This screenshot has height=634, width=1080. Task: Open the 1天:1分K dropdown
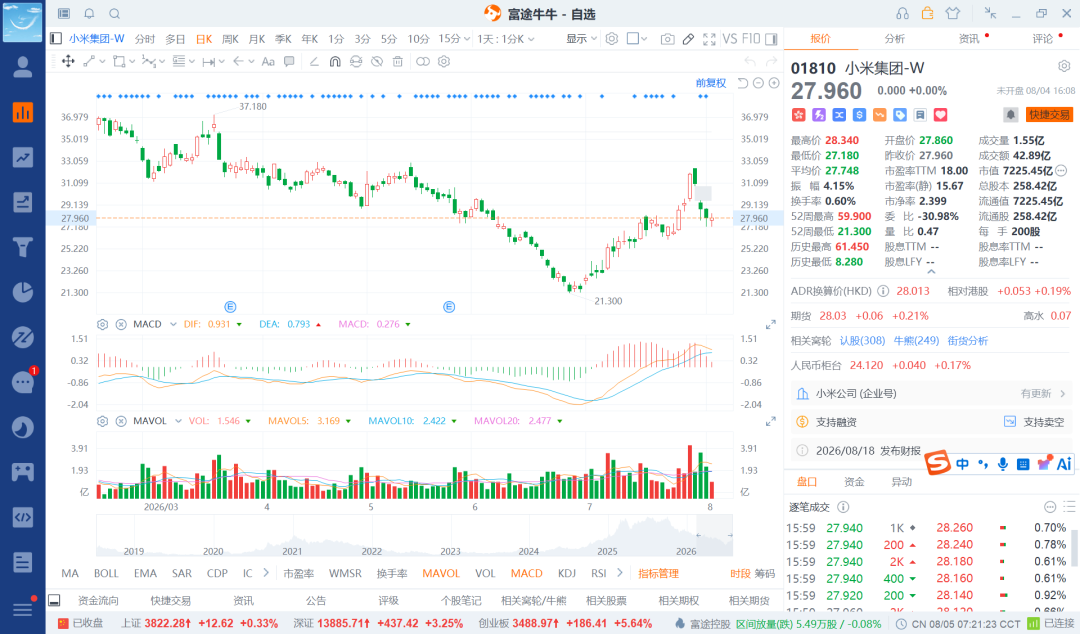click(506, 39)
